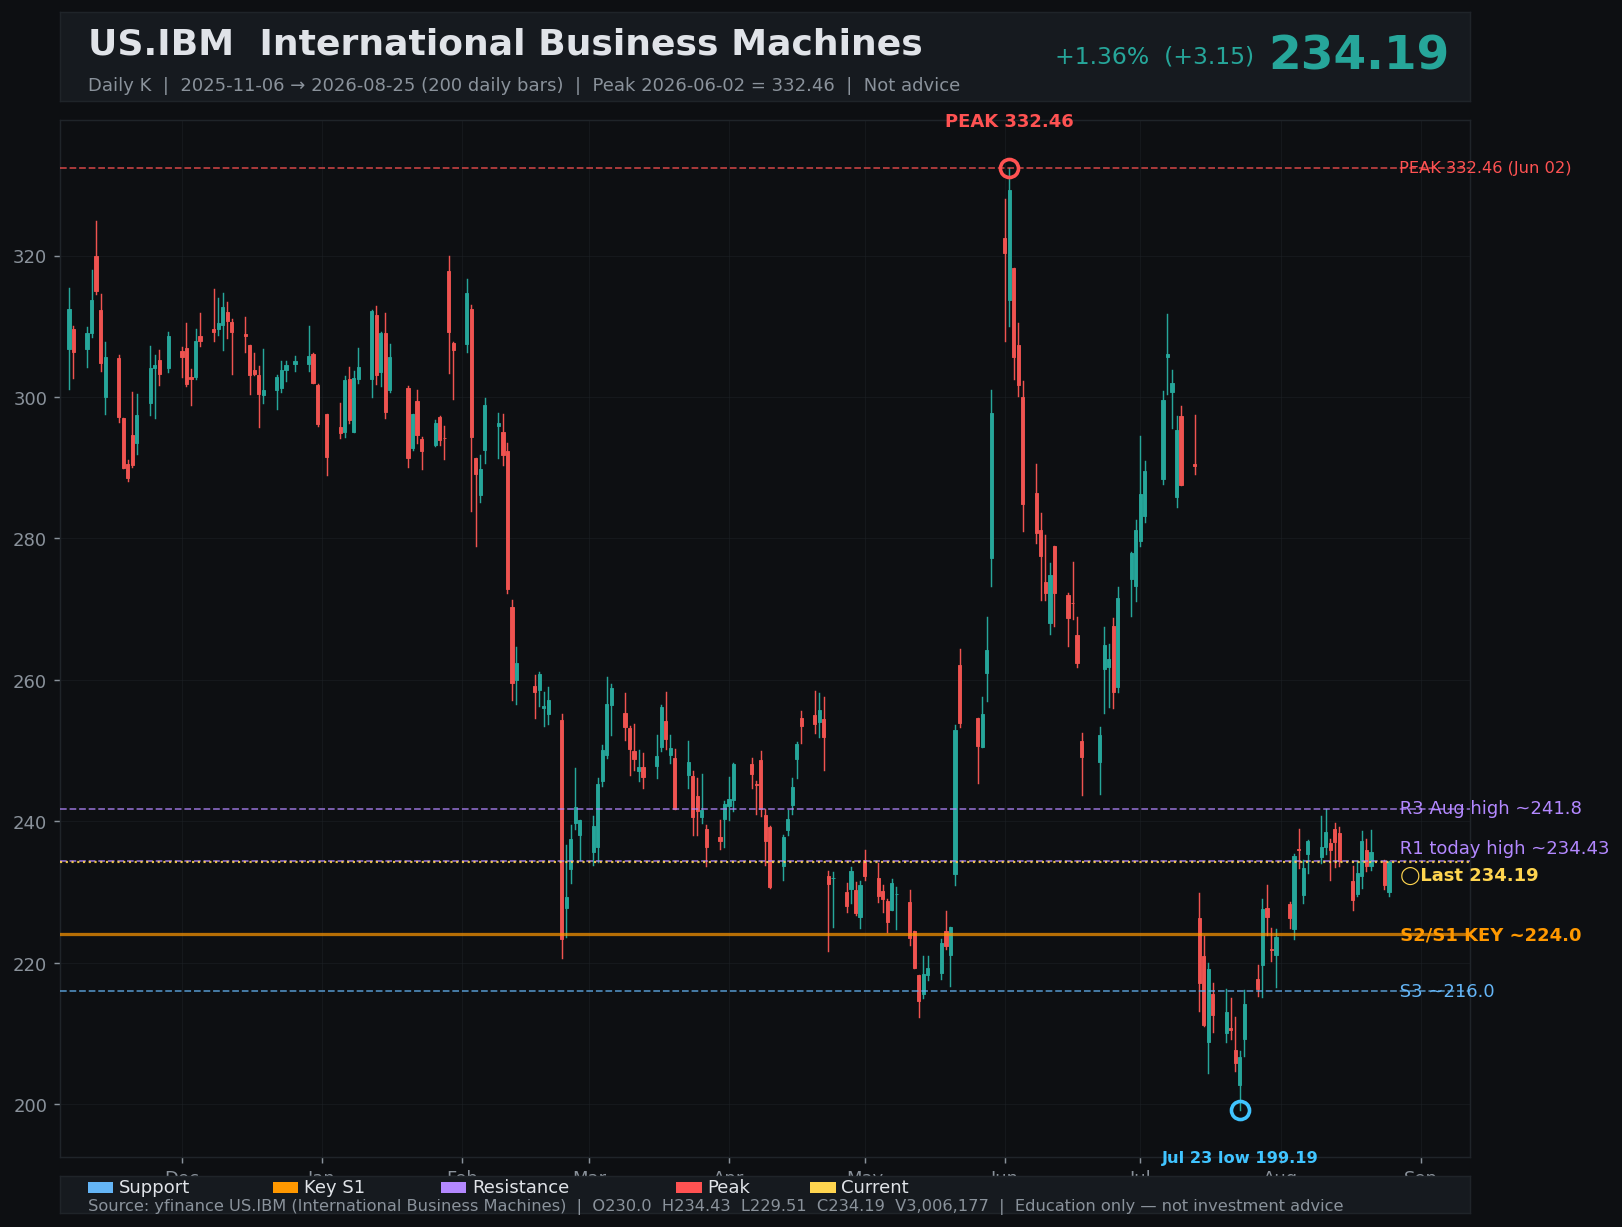Click the Support legend text
The image size is (1622, 1227).
tap(154, 1187)
